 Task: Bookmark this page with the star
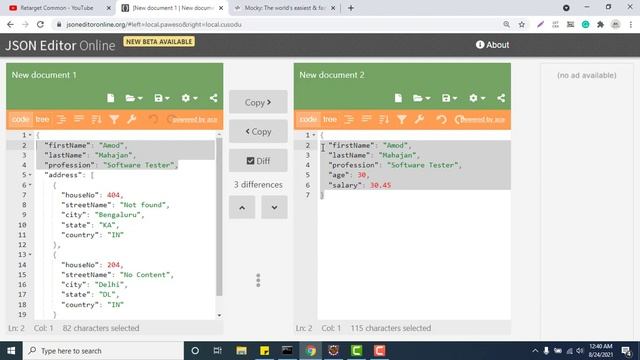tap(522, 24)
